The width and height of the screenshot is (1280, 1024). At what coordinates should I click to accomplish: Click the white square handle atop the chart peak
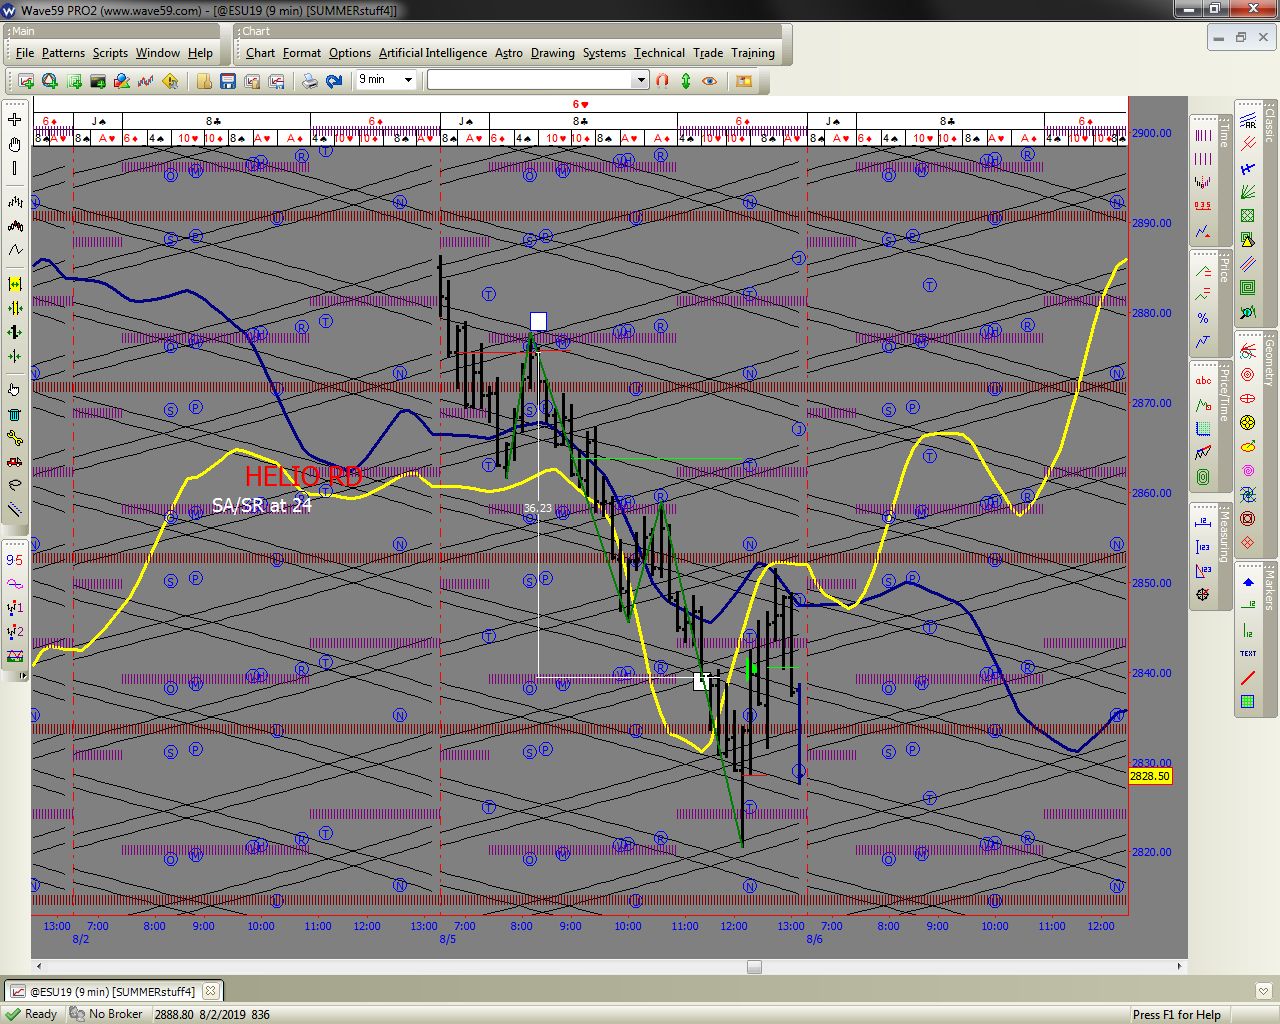pyautogui.click(x=538, y=321)
